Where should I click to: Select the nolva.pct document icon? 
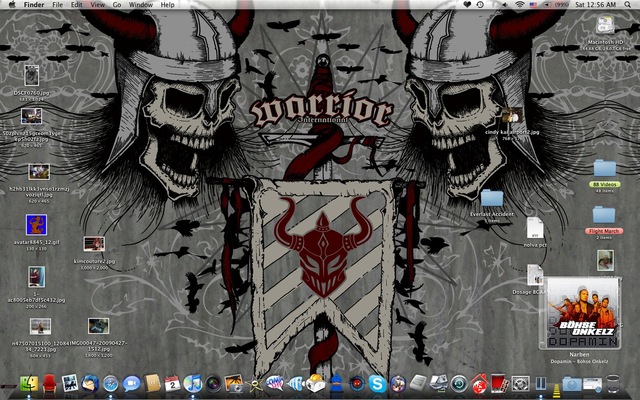tap(535, 228)
